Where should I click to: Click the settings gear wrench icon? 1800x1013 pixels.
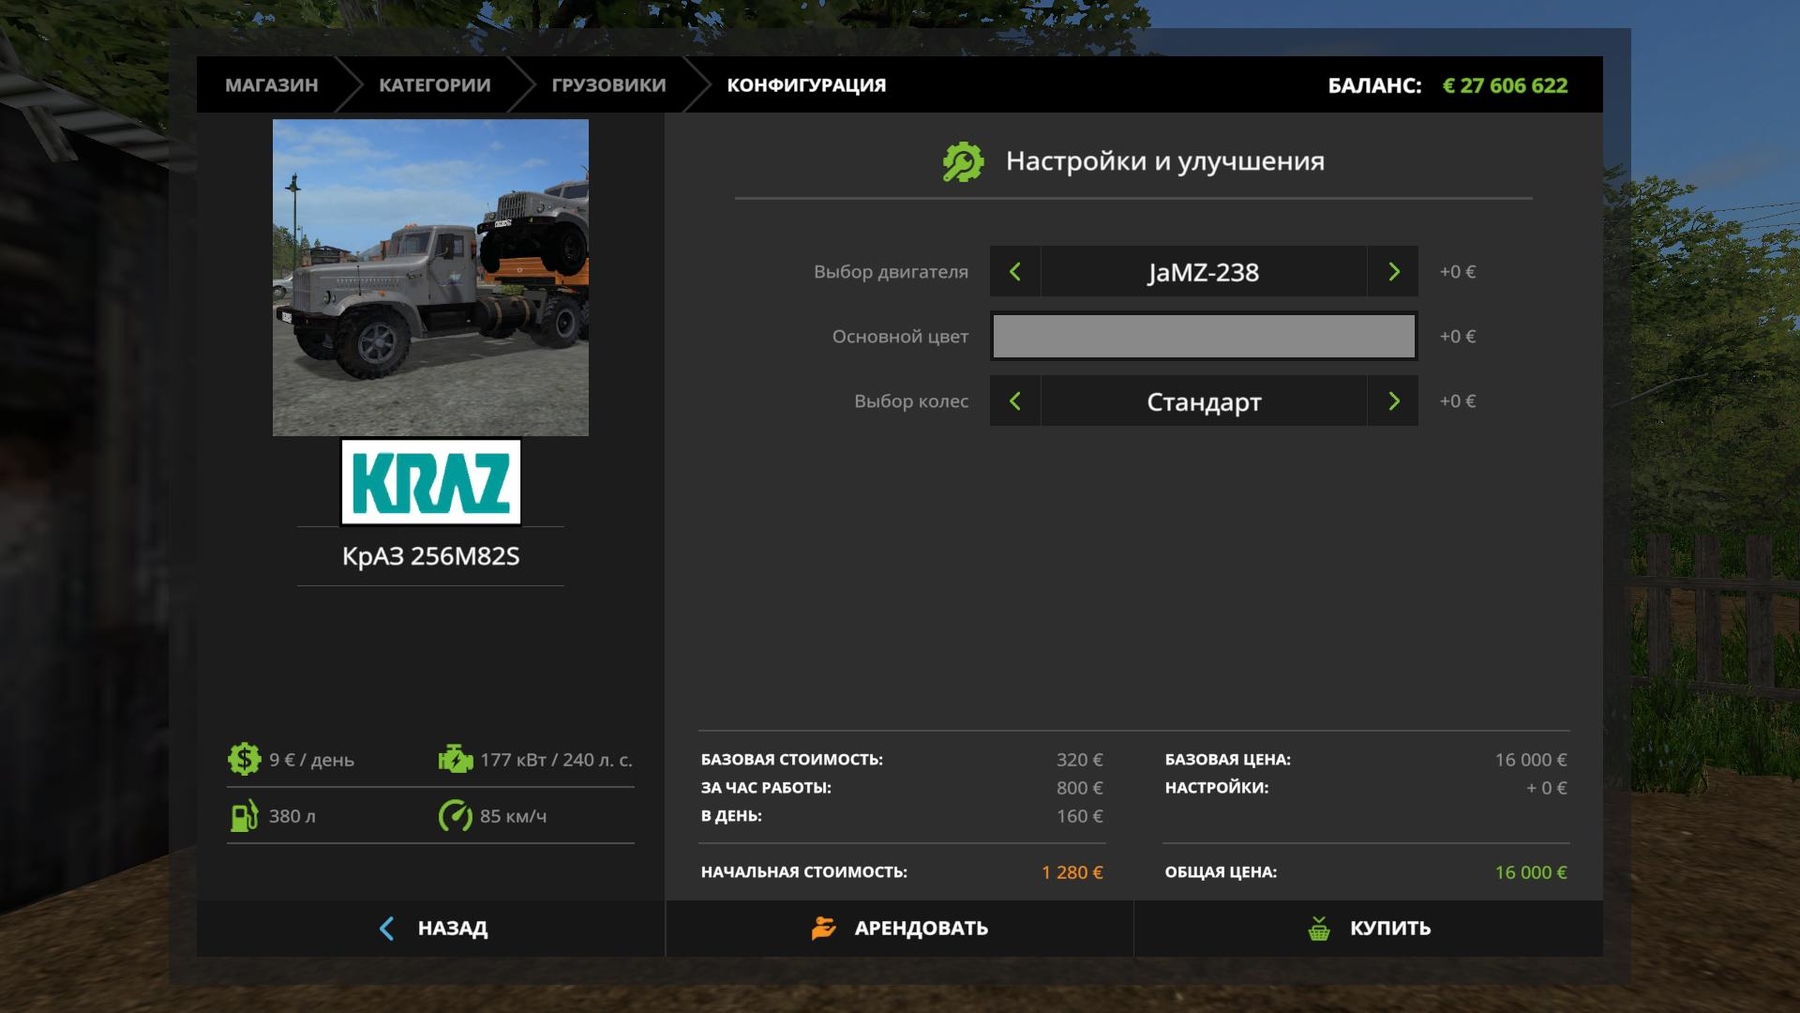(x=963, y=162)
